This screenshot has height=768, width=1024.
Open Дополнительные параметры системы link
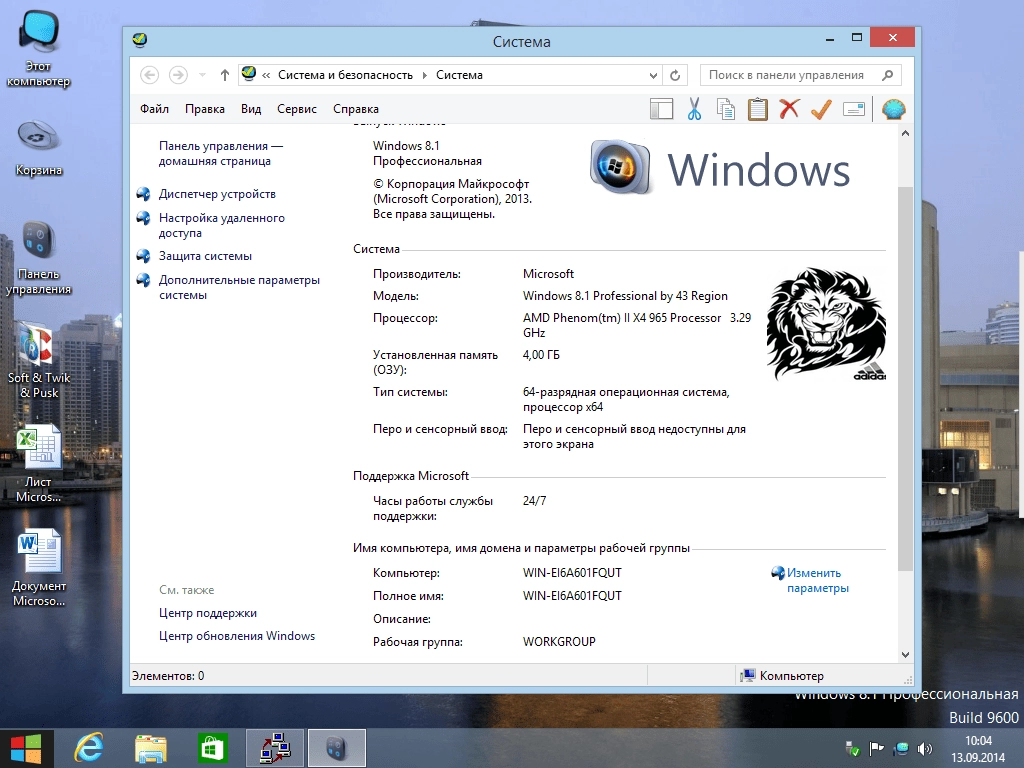click(x=239, y=287)
